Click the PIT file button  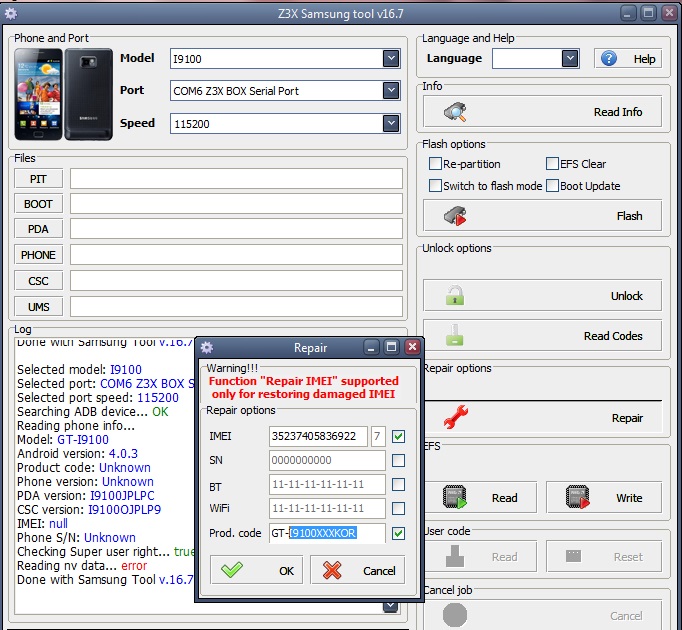[x=38, y=179]
